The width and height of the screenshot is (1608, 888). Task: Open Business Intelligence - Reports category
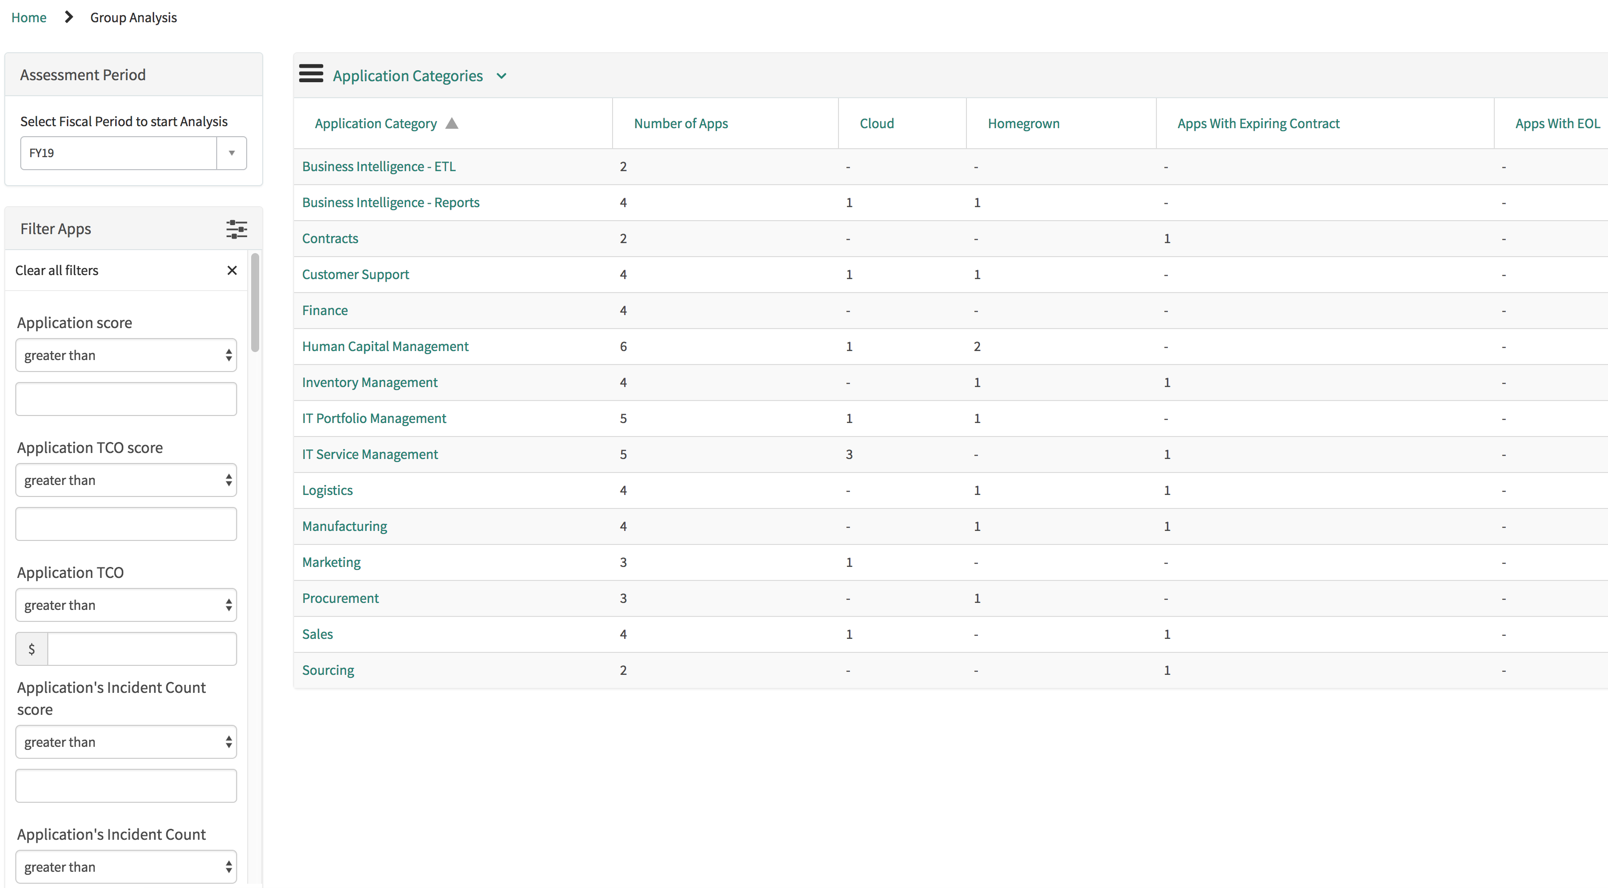coord(391,203)
